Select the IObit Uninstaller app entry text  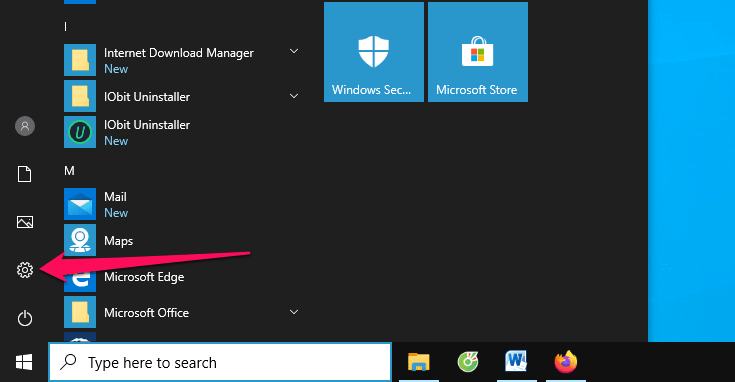pyautogui.click(x=147, y=125)
